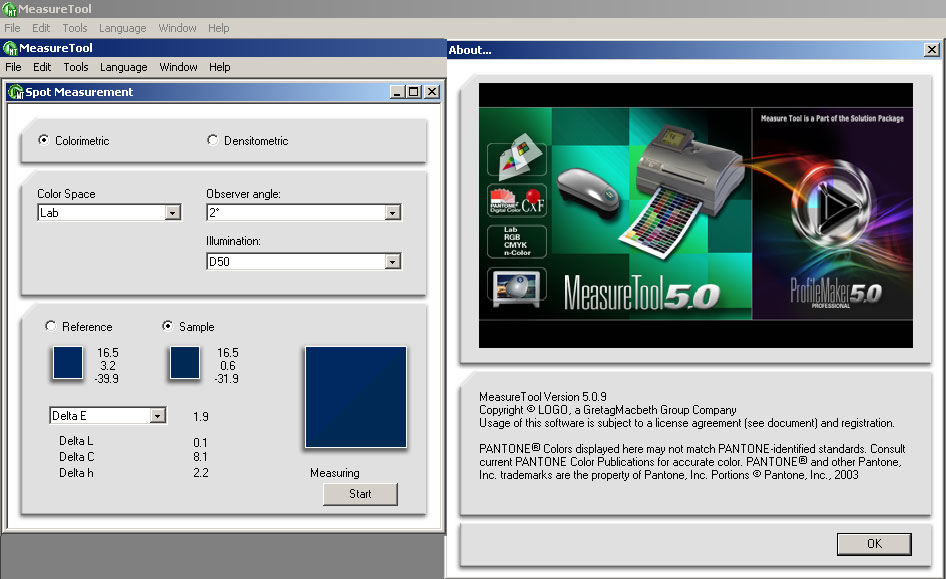Click the Delta h value 2.2

pos(201,473)
